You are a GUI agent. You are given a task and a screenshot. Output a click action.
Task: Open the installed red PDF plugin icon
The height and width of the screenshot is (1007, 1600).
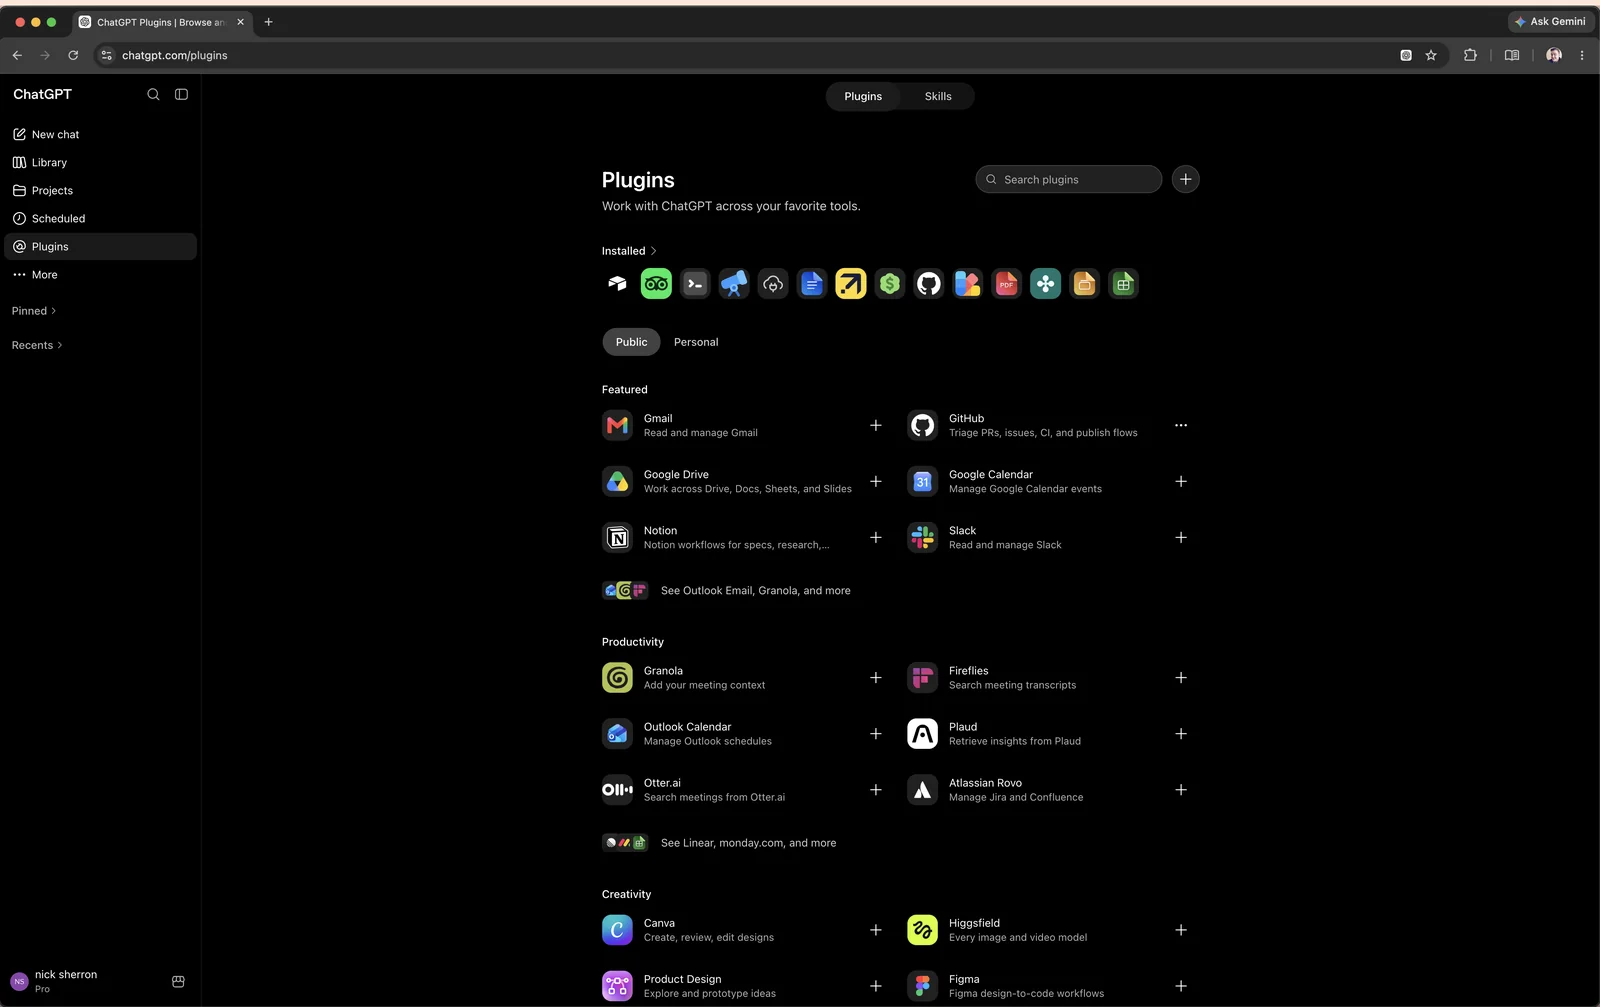click(1007, 284)
